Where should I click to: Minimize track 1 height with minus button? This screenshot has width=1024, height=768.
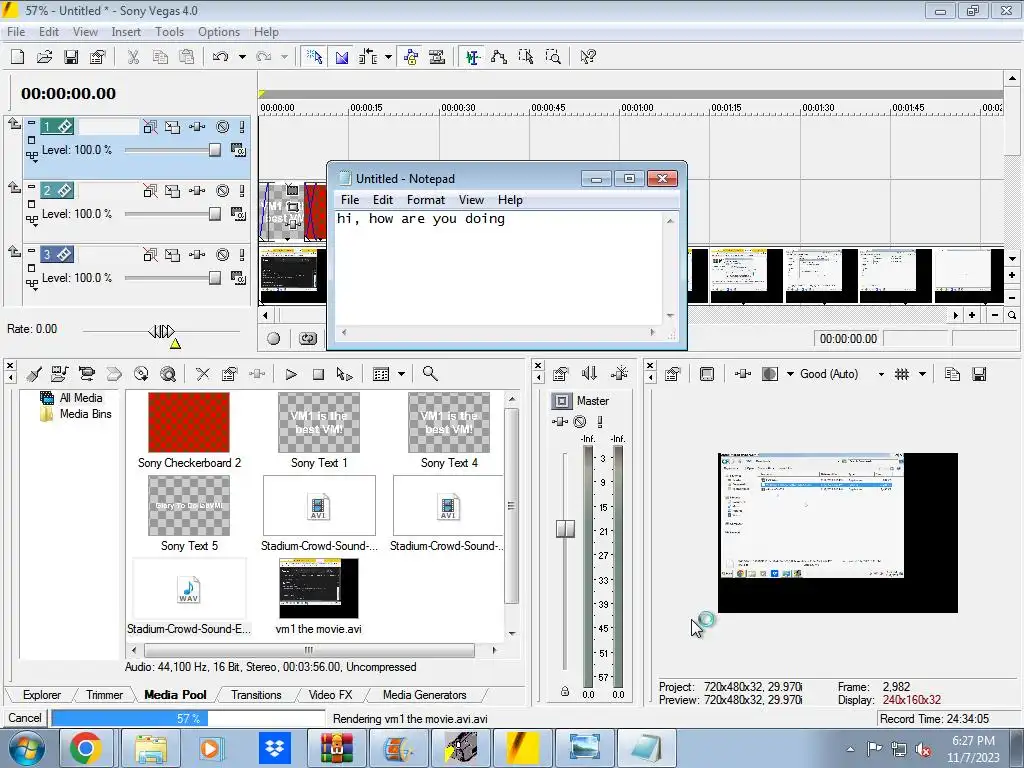pos(31,121)
